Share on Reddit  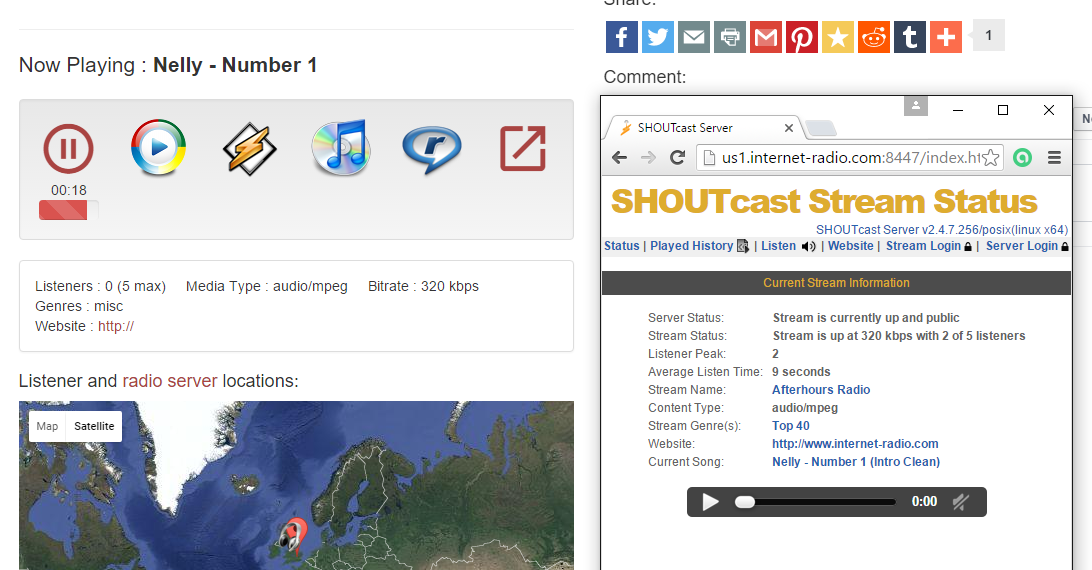[x=873, y=37]
